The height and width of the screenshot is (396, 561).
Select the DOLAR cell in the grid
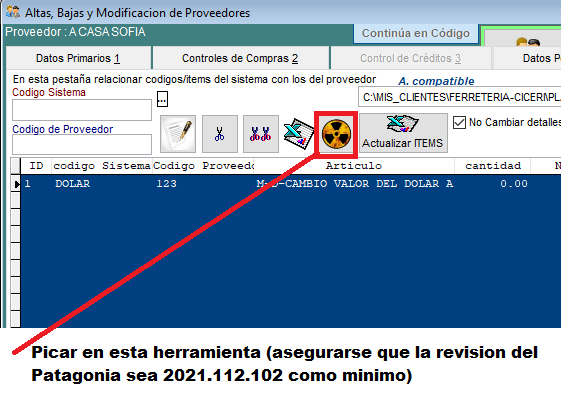(x=102, y=184)
